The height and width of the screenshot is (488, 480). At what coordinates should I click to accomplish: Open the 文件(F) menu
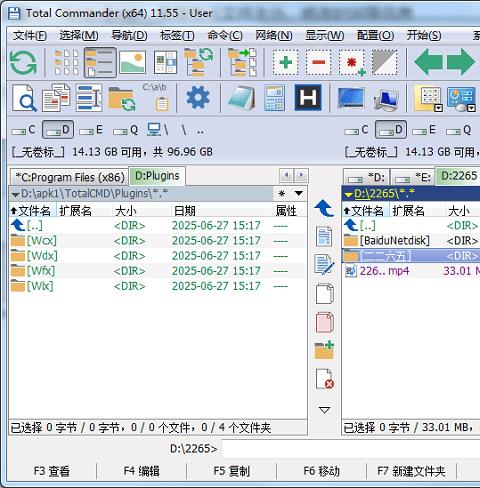pos(30,36)
